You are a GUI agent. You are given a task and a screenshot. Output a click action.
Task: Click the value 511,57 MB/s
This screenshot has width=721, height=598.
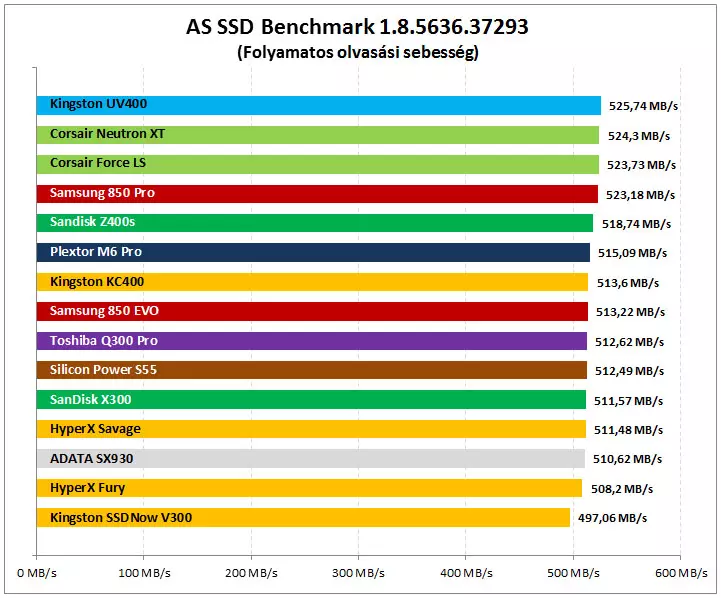point(629,401)
